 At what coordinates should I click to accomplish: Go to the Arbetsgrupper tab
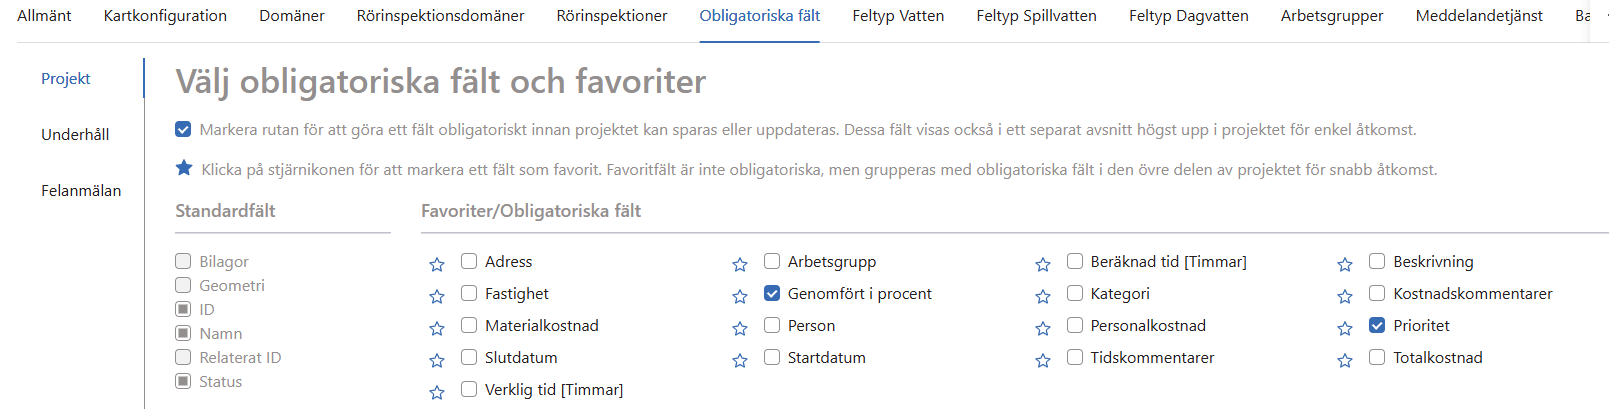coord(1332,16)
